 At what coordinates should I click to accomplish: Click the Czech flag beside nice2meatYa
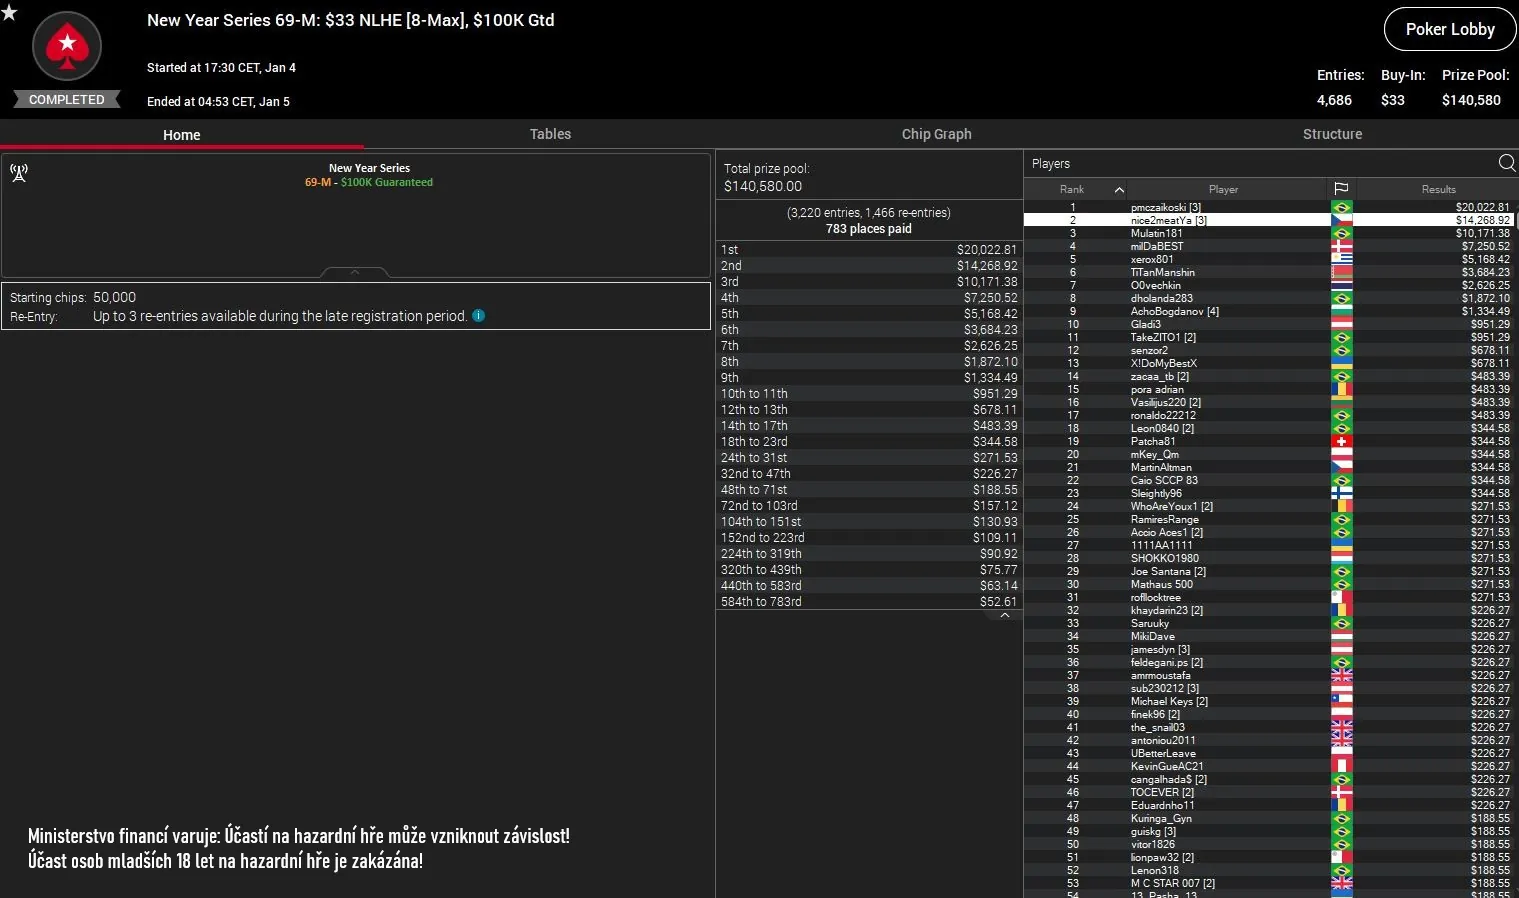coord(1342,220)
